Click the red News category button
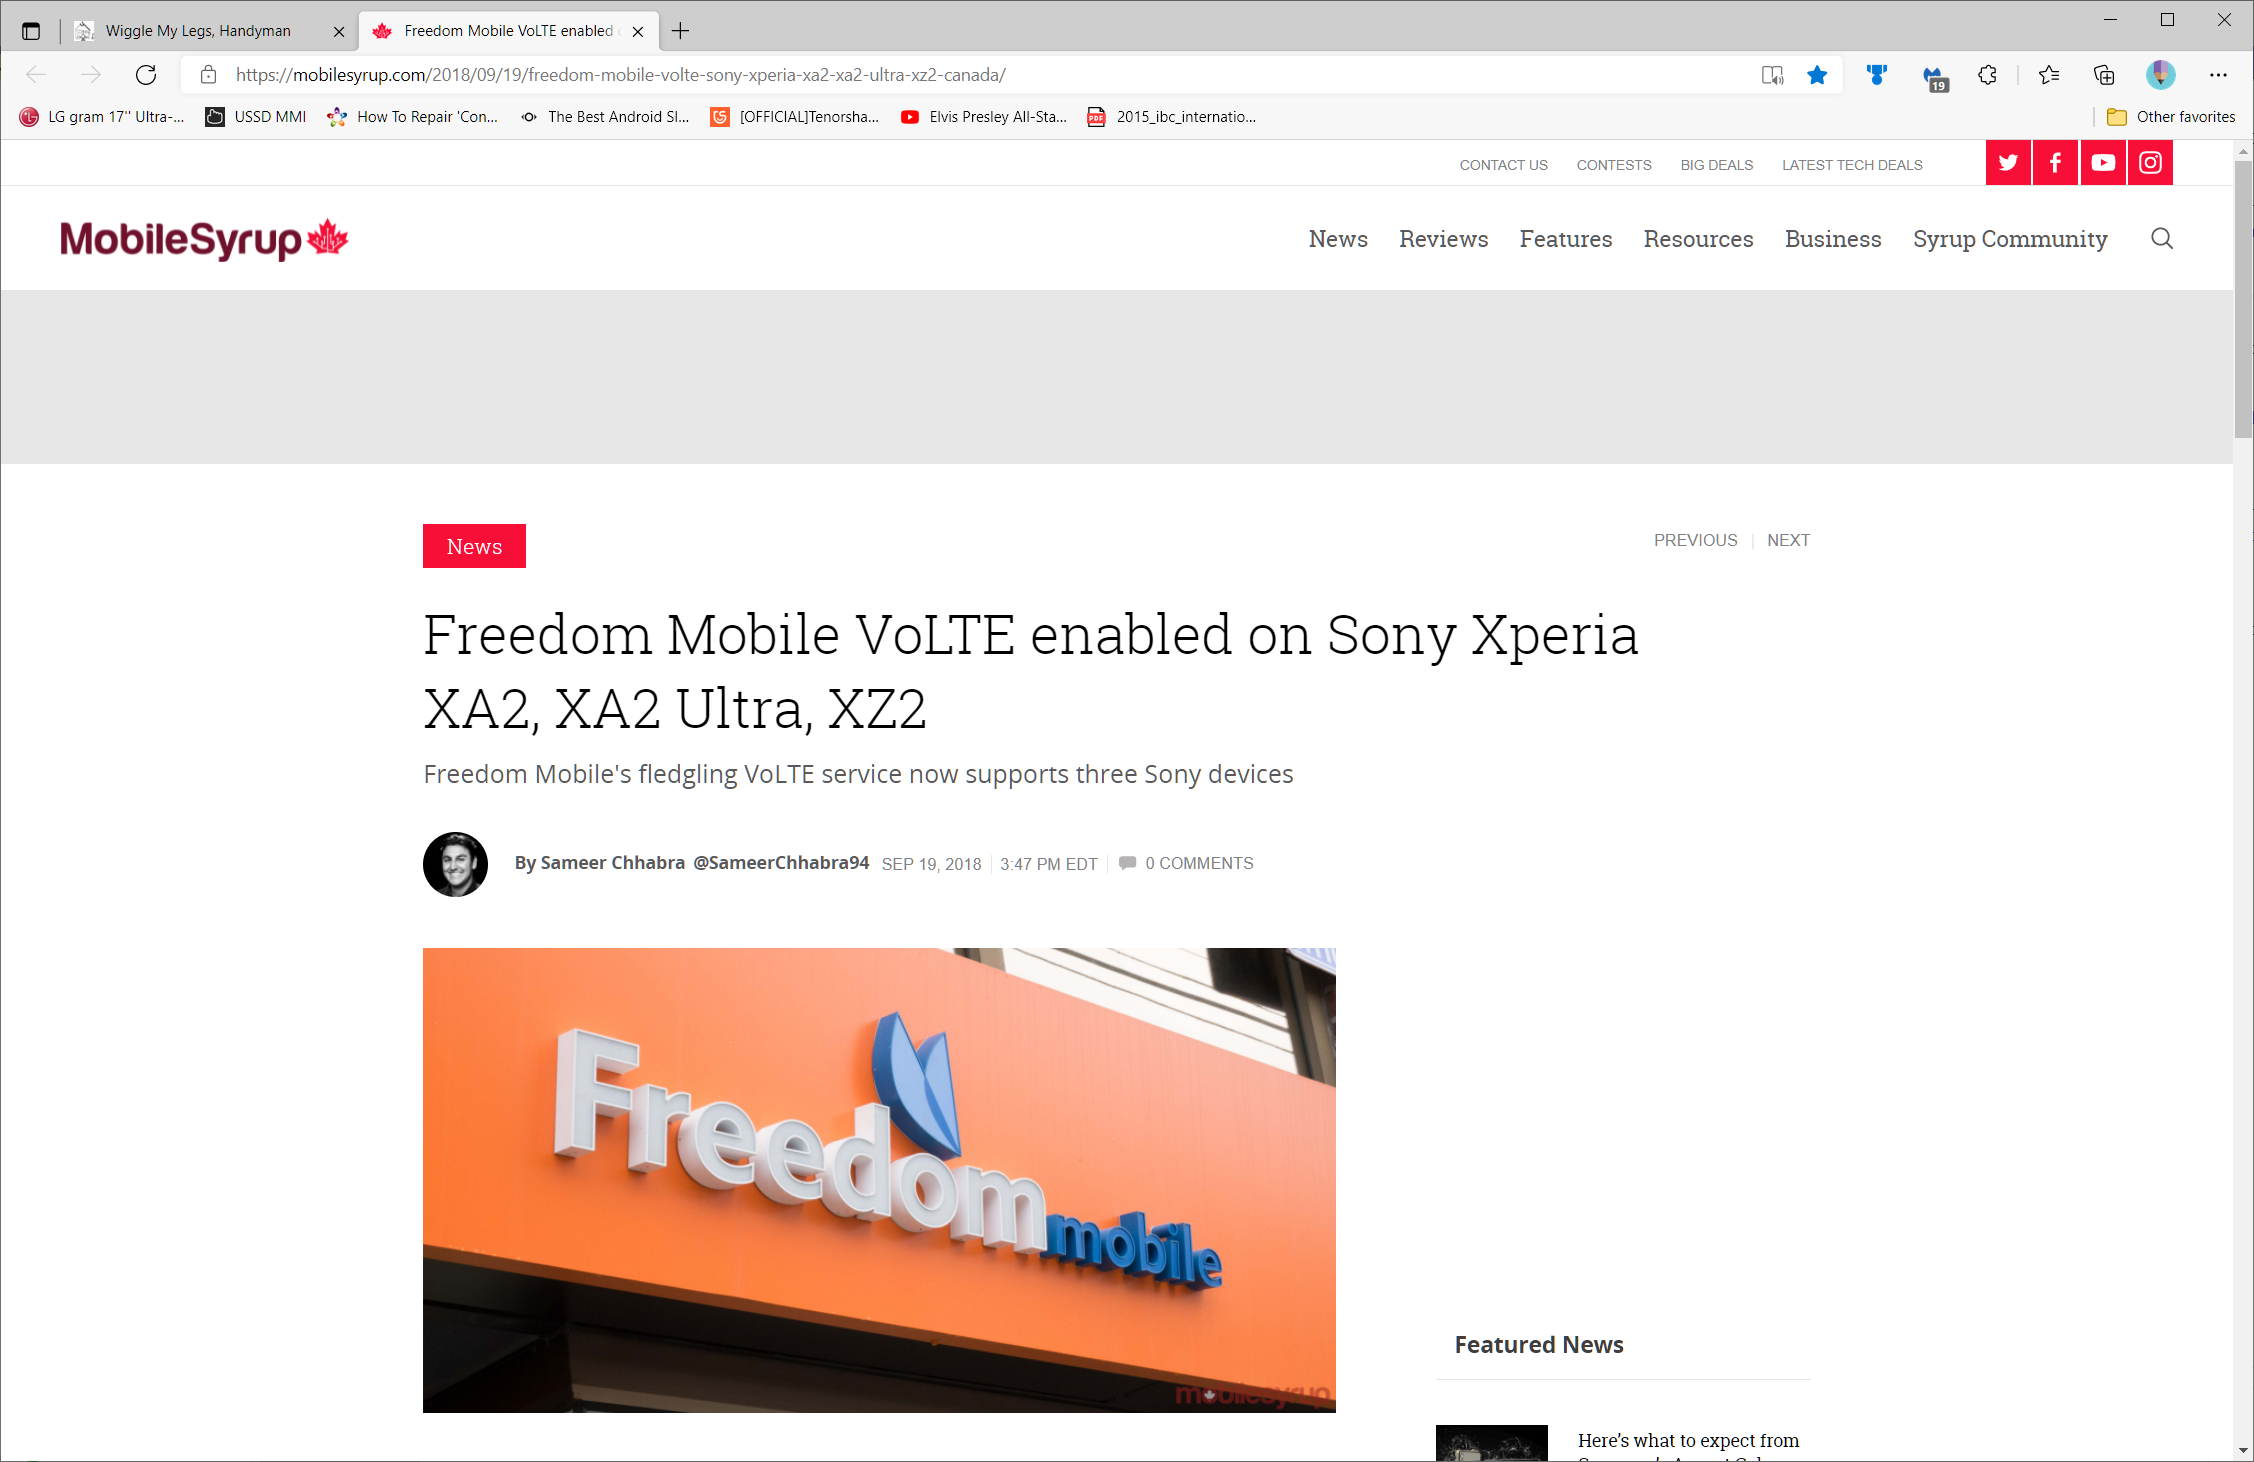Screen dimensions: 2254x1462 474,546
